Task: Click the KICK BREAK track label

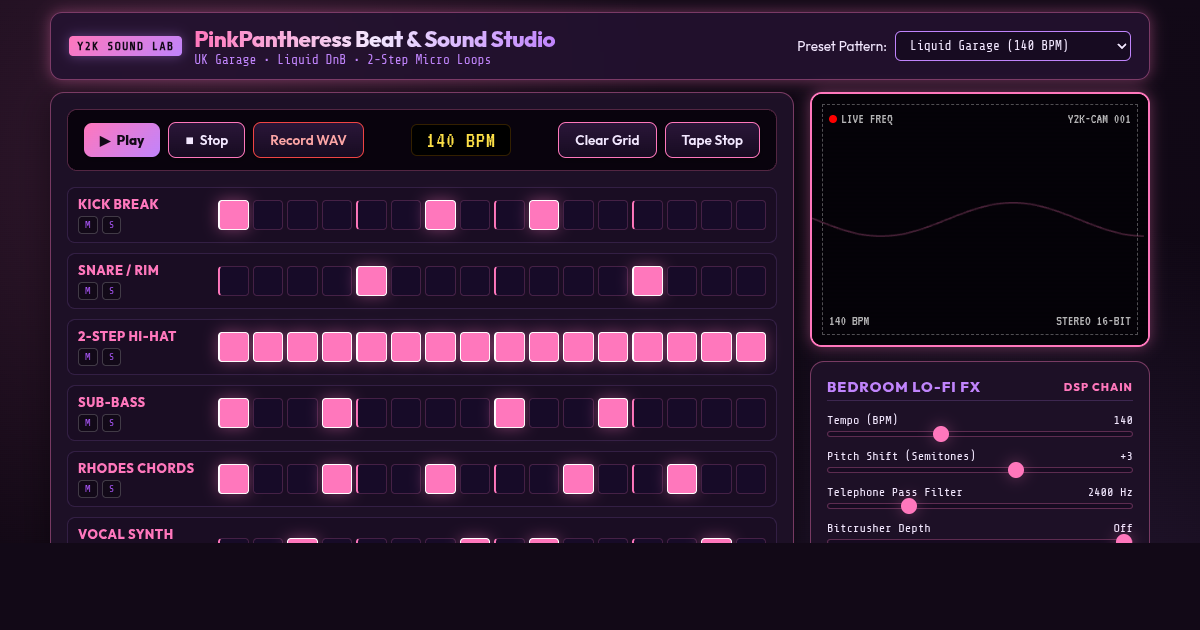Action: [118, 204]
